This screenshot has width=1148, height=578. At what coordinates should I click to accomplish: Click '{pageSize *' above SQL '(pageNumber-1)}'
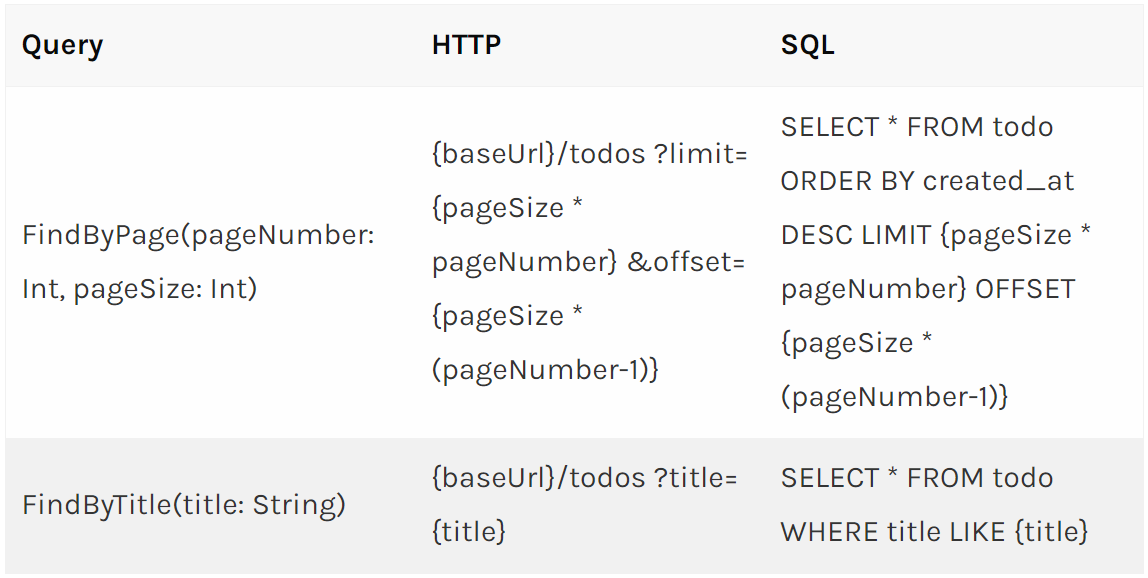(x=857, y=343)
